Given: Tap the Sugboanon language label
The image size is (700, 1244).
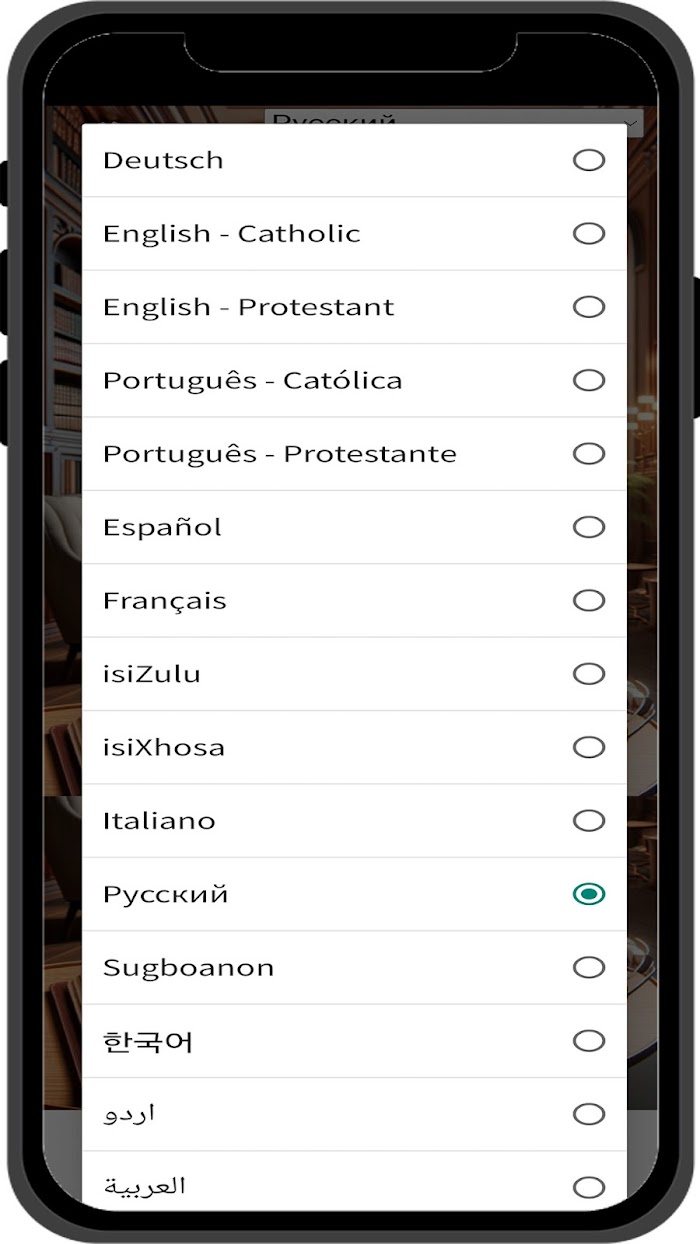Looking at the screenshot, I should pyautogui.click(x=188, y=968).
